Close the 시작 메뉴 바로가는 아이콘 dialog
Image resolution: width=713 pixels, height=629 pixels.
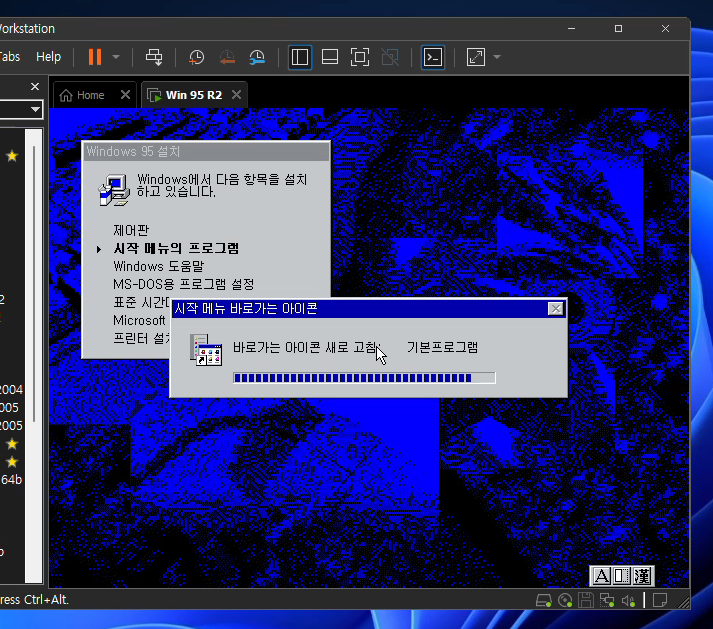[x=556, y=309]
